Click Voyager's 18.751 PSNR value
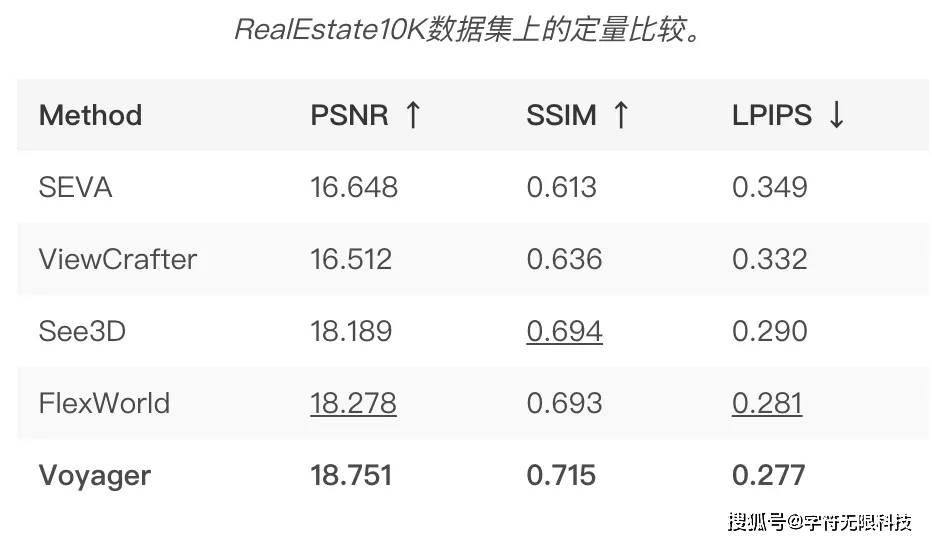 pos(351,475)
